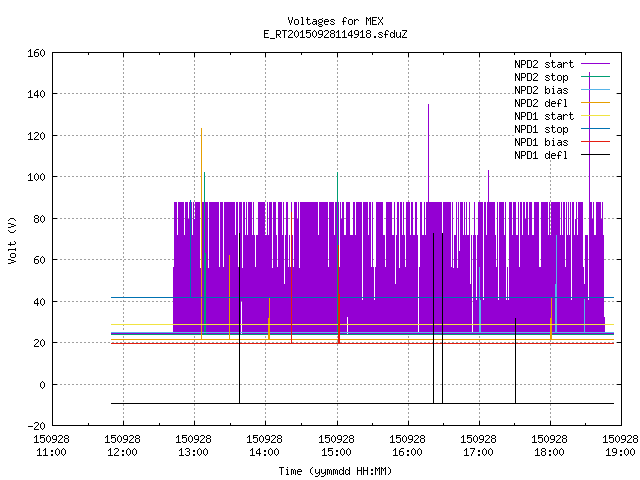This screenshot has width=640, height=480.
Task: Click the 12:00 time axis label
Action: (x=122, y=452)
